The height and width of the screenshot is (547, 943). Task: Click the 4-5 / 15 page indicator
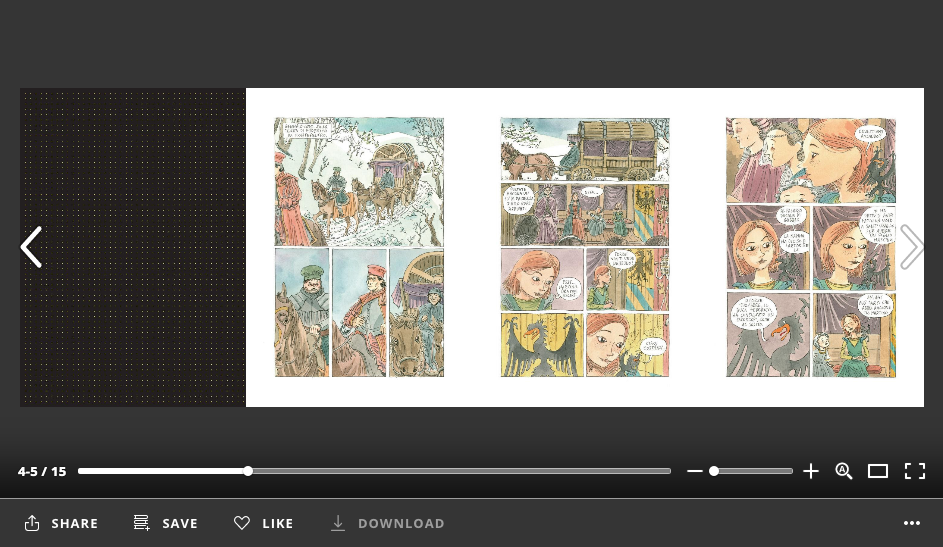click(42, 471)
